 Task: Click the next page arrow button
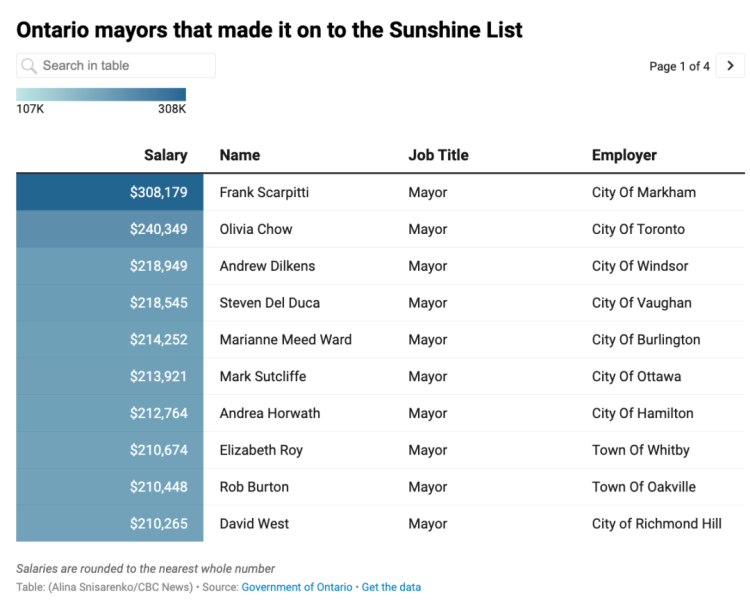tap(730, 66)
